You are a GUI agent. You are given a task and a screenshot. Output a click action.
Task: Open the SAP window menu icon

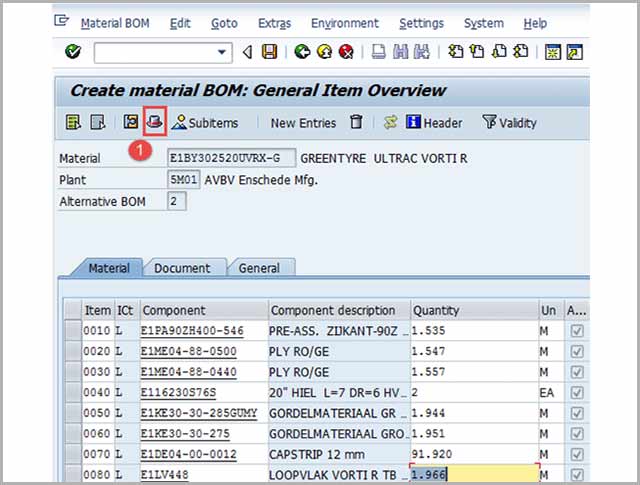tap(61, 20)
